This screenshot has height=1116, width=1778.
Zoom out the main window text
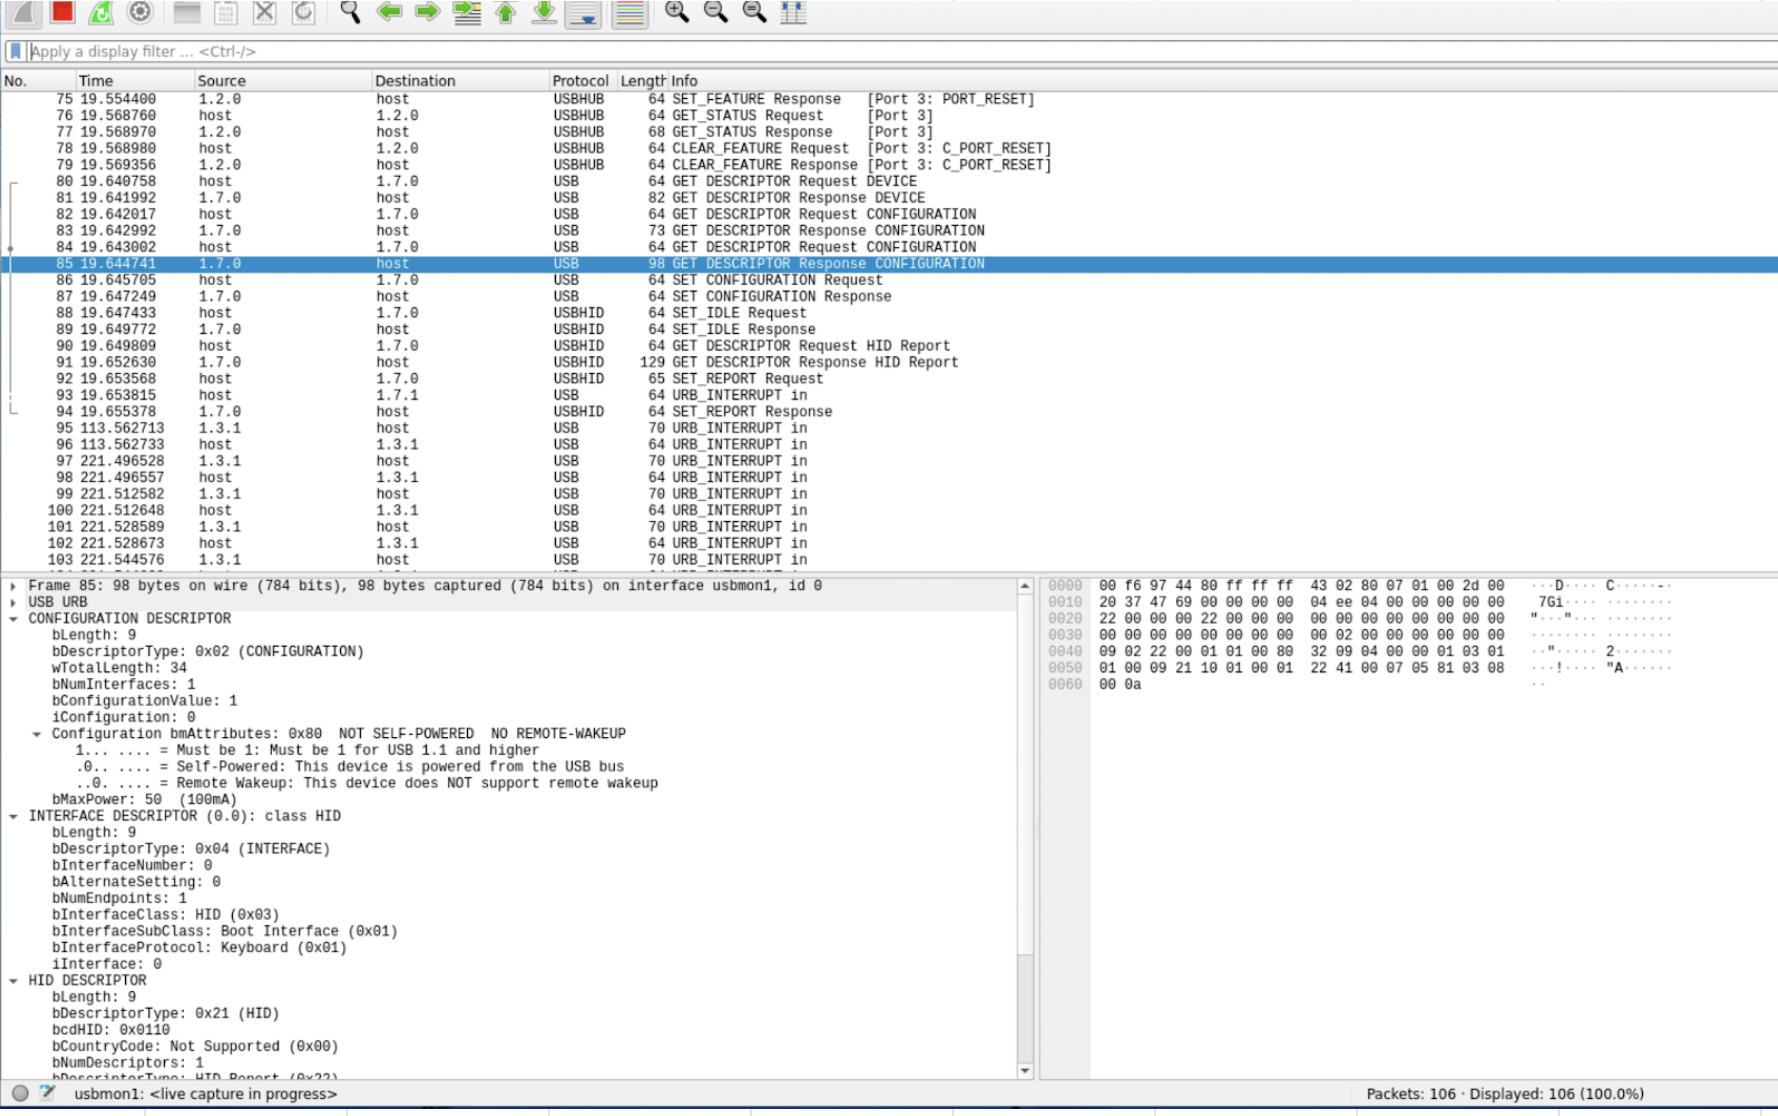pos(716,12)
